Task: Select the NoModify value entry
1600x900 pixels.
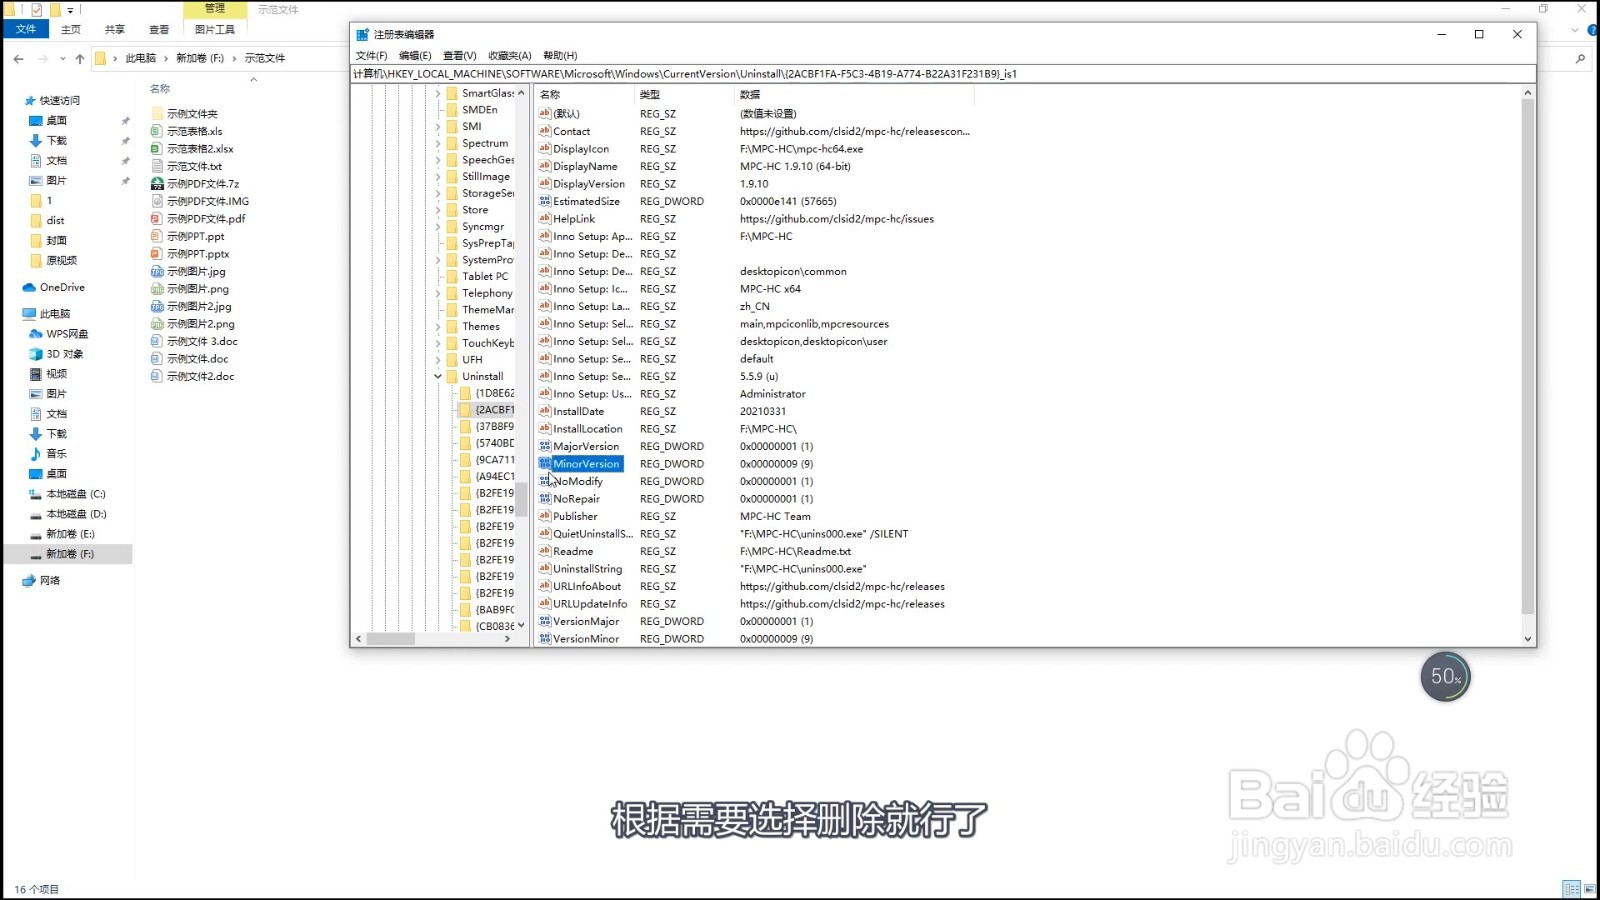Action: tap(578, 481)
